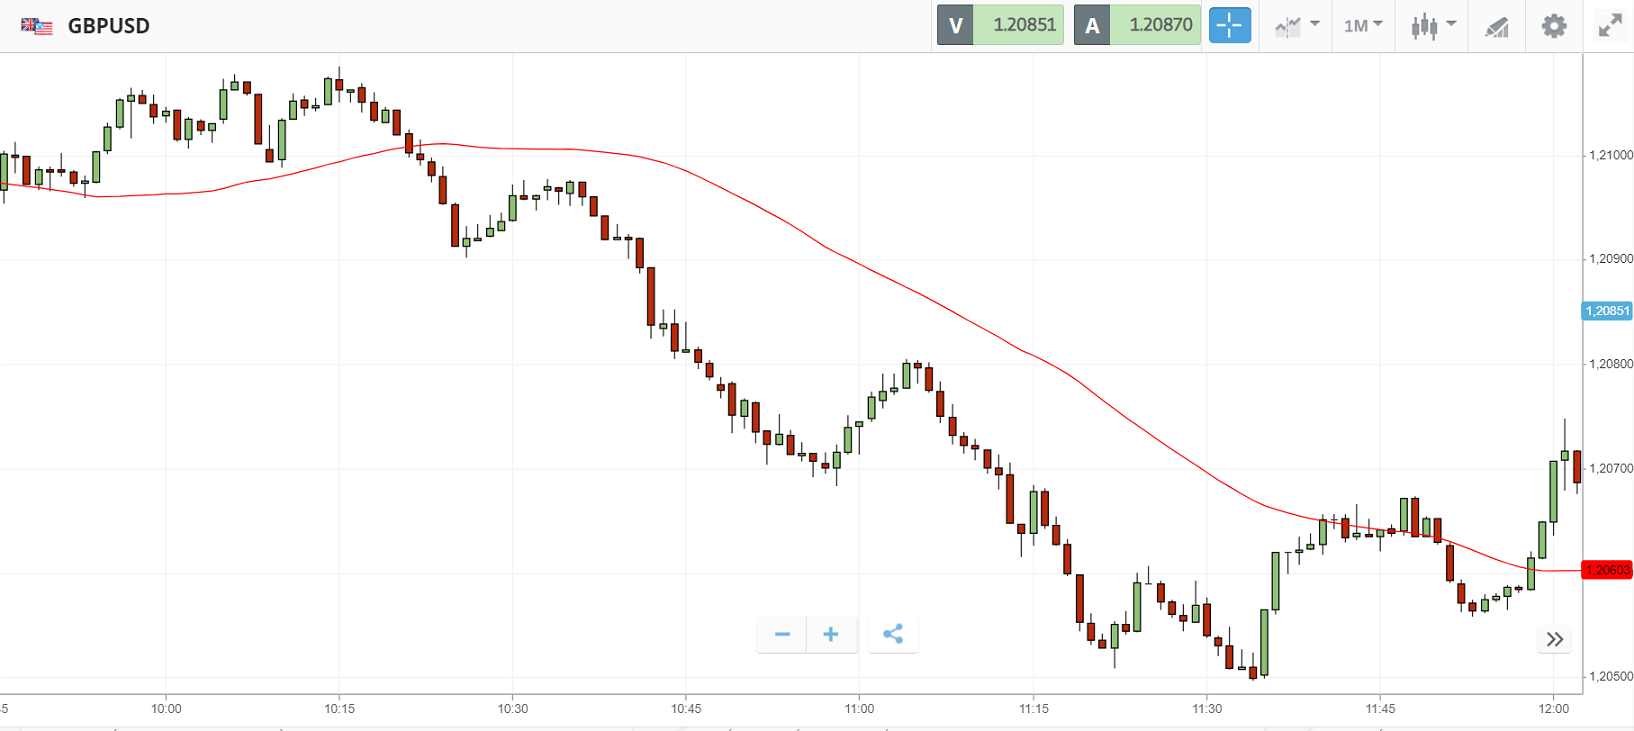Viewport: 1634px width, 731px height.
Task: Click the blue current price label 1.20851
Action: tap(1607, 311)
